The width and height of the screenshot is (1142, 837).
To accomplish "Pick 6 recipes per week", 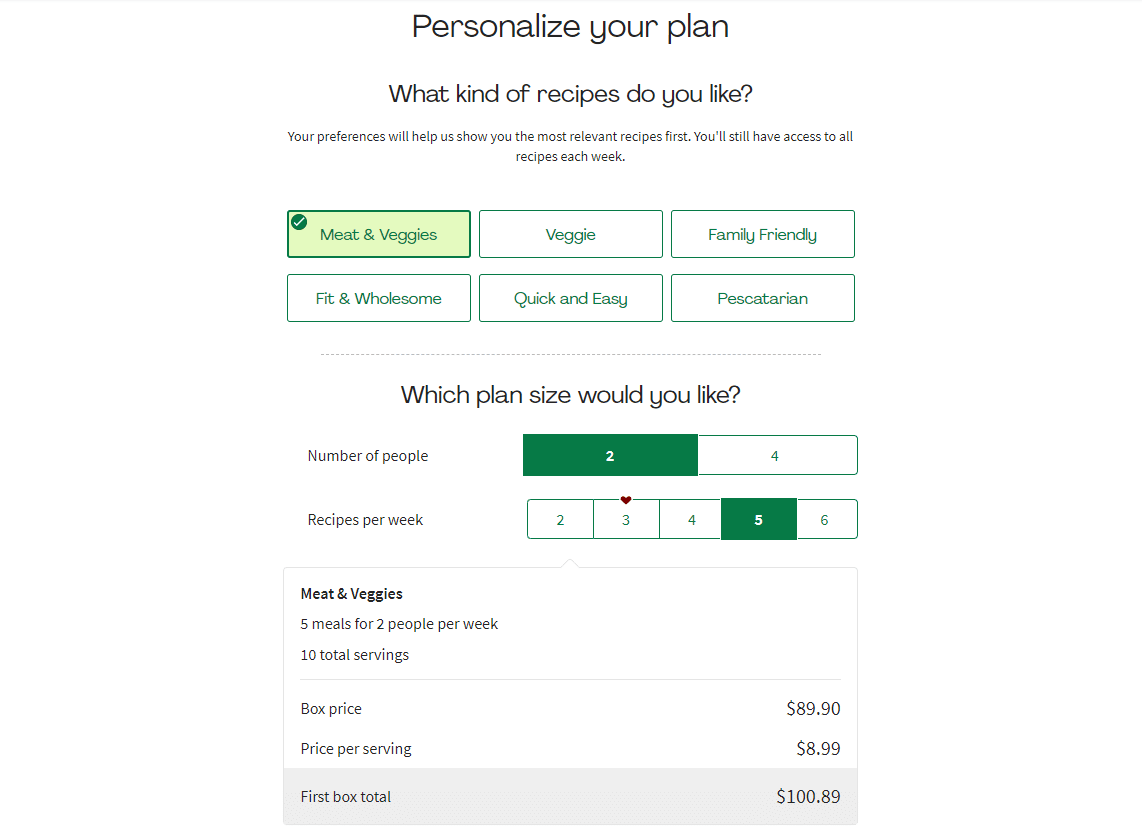I will (825, 520).
